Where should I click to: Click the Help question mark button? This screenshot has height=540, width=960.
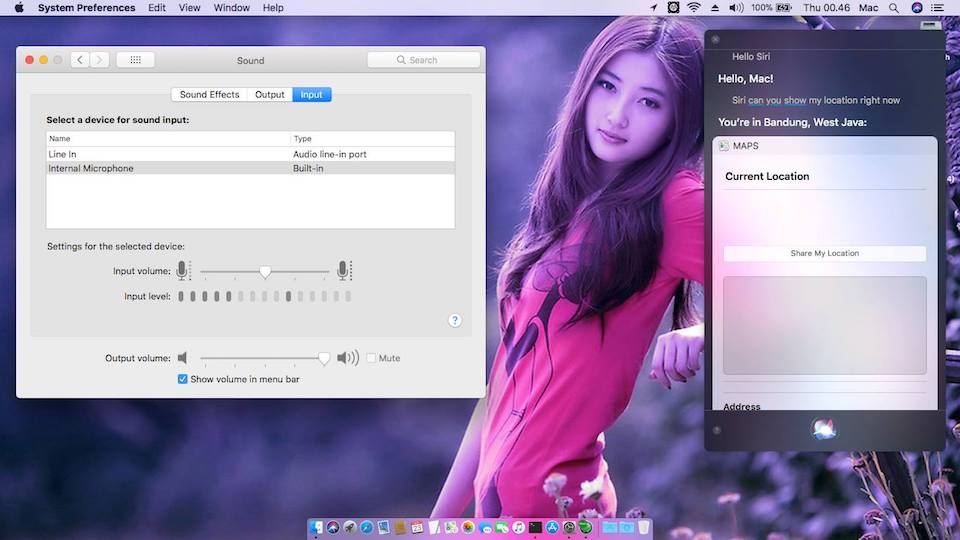[x=455, y=320]
